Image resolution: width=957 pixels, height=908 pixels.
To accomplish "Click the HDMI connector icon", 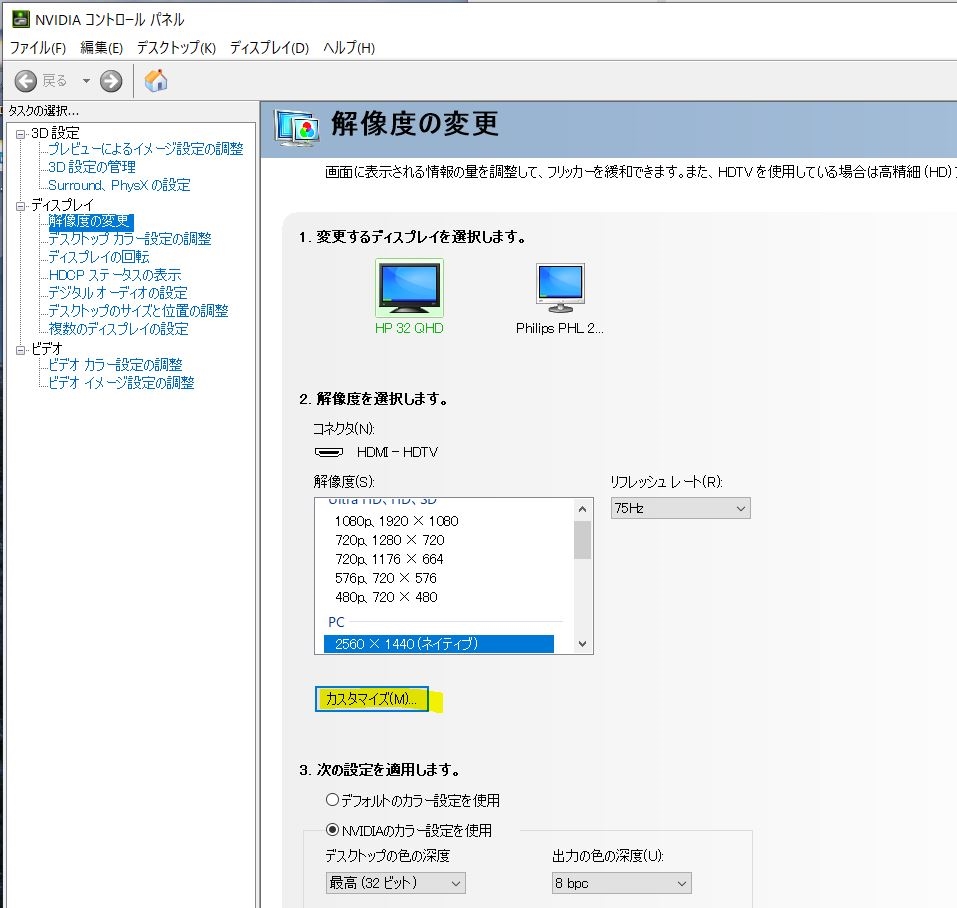I will click(329, 452).
